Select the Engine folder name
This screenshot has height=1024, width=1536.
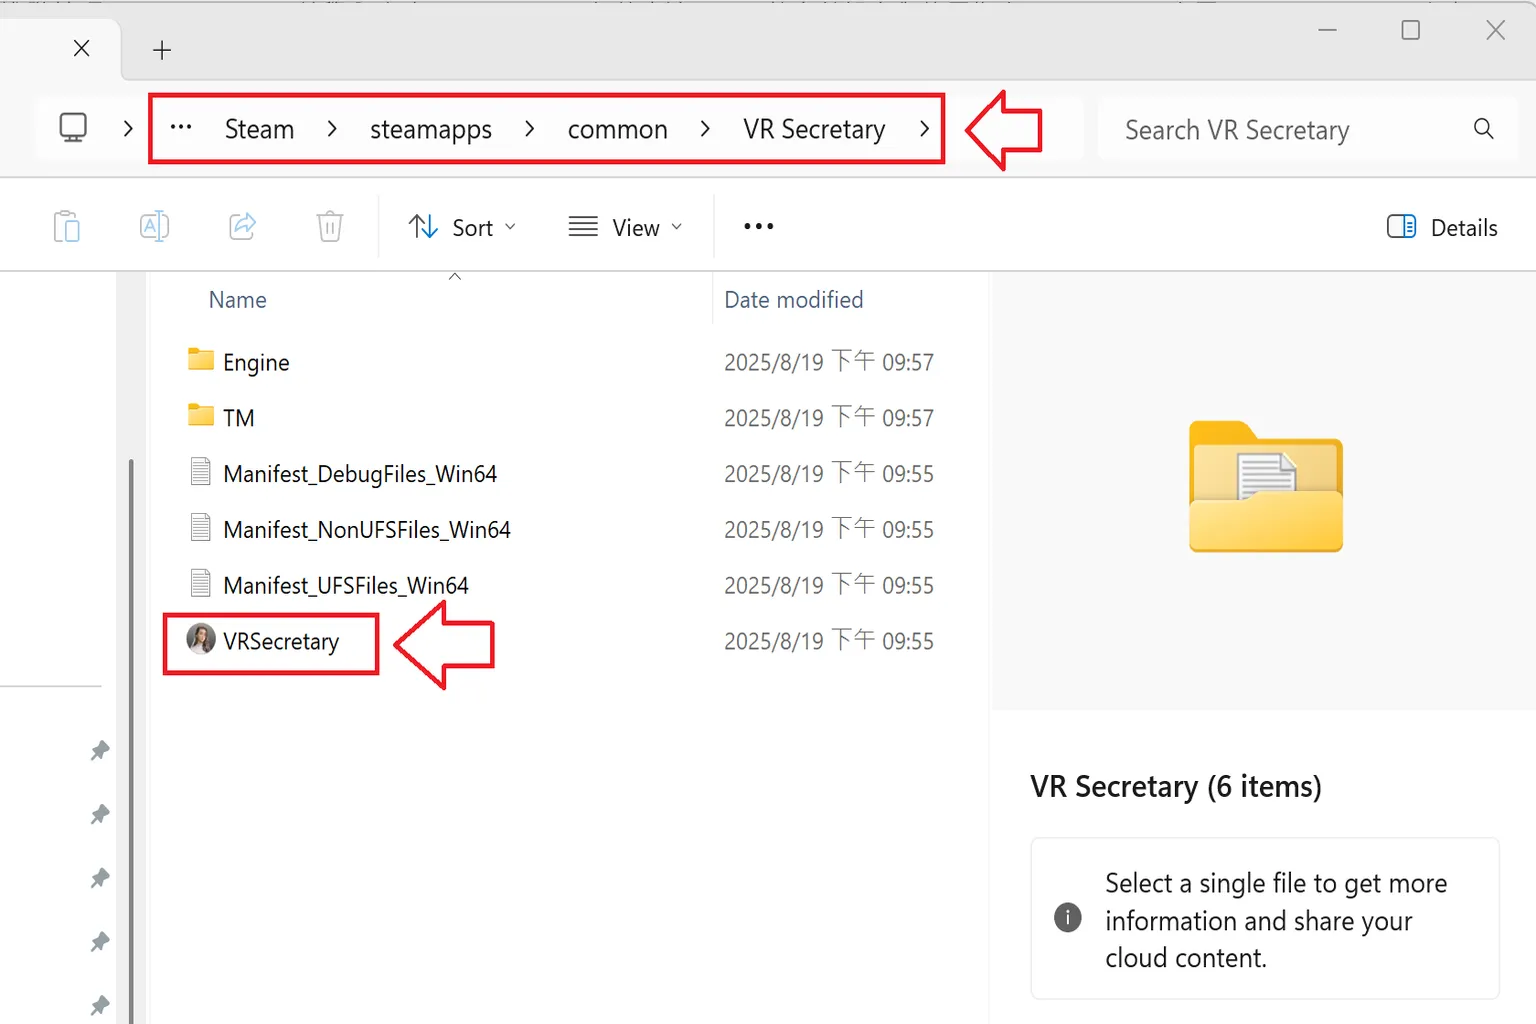[x=256, y=362]
